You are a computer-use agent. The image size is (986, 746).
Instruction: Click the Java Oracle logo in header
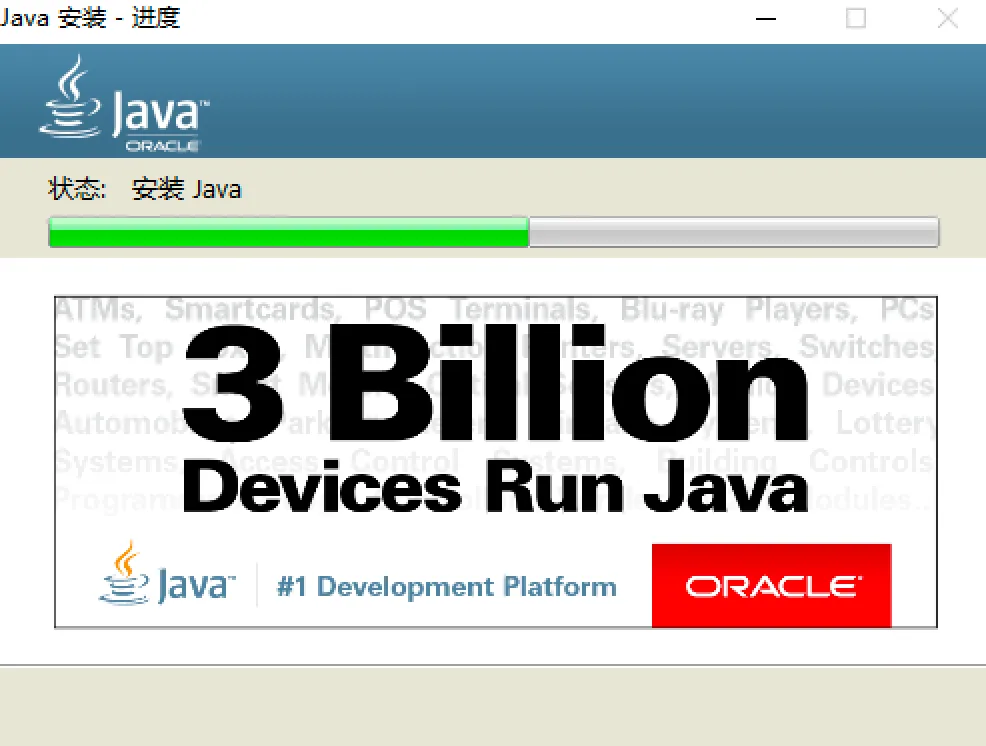(125, 104)
